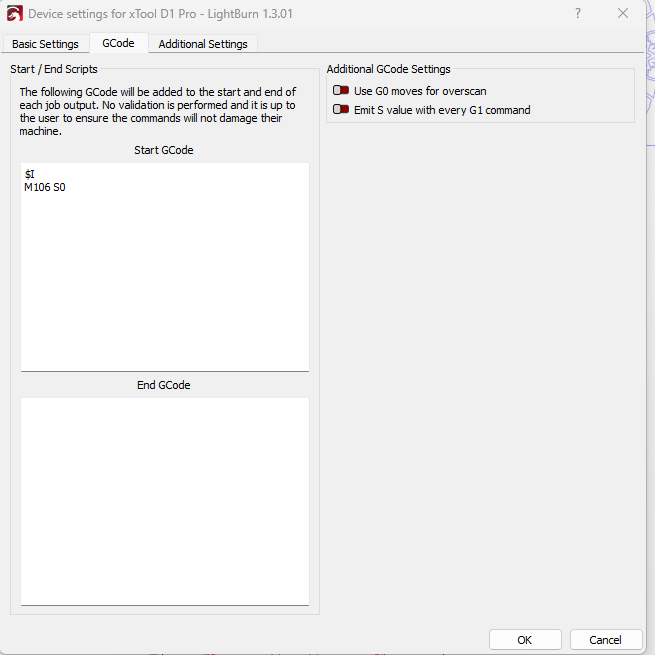Click inside the End GCode text box
This screenshot has width=655, height=655.
tap(165, 501)
